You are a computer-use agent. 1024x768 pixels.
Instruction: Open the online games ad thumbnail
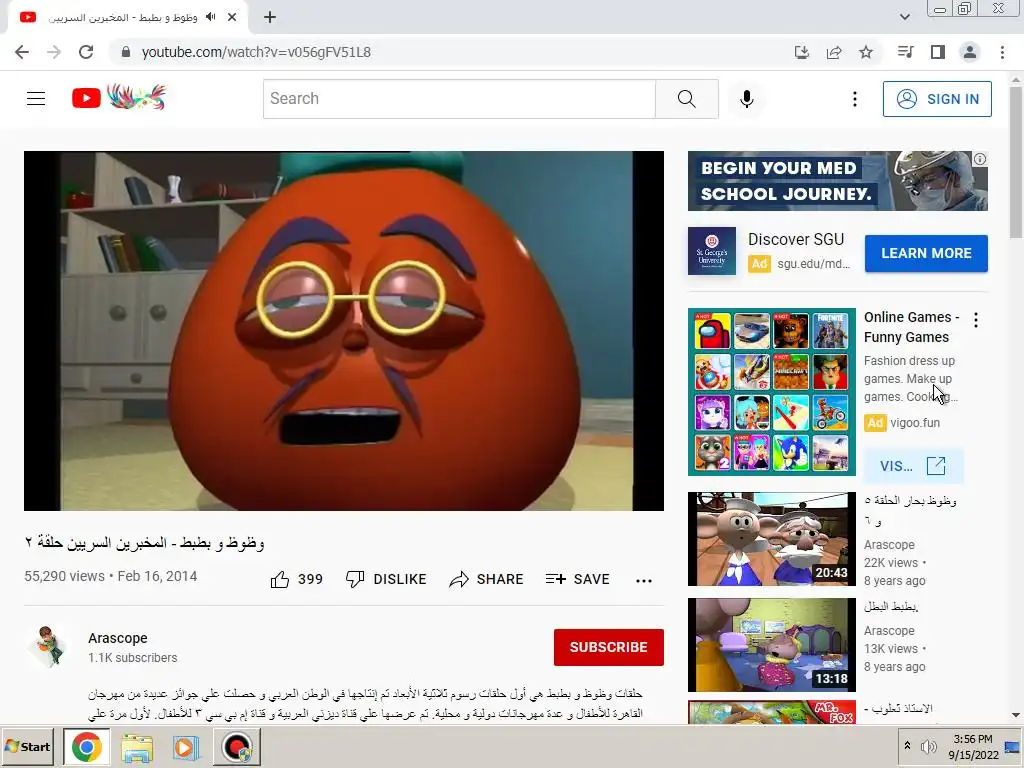click(771, 392)
